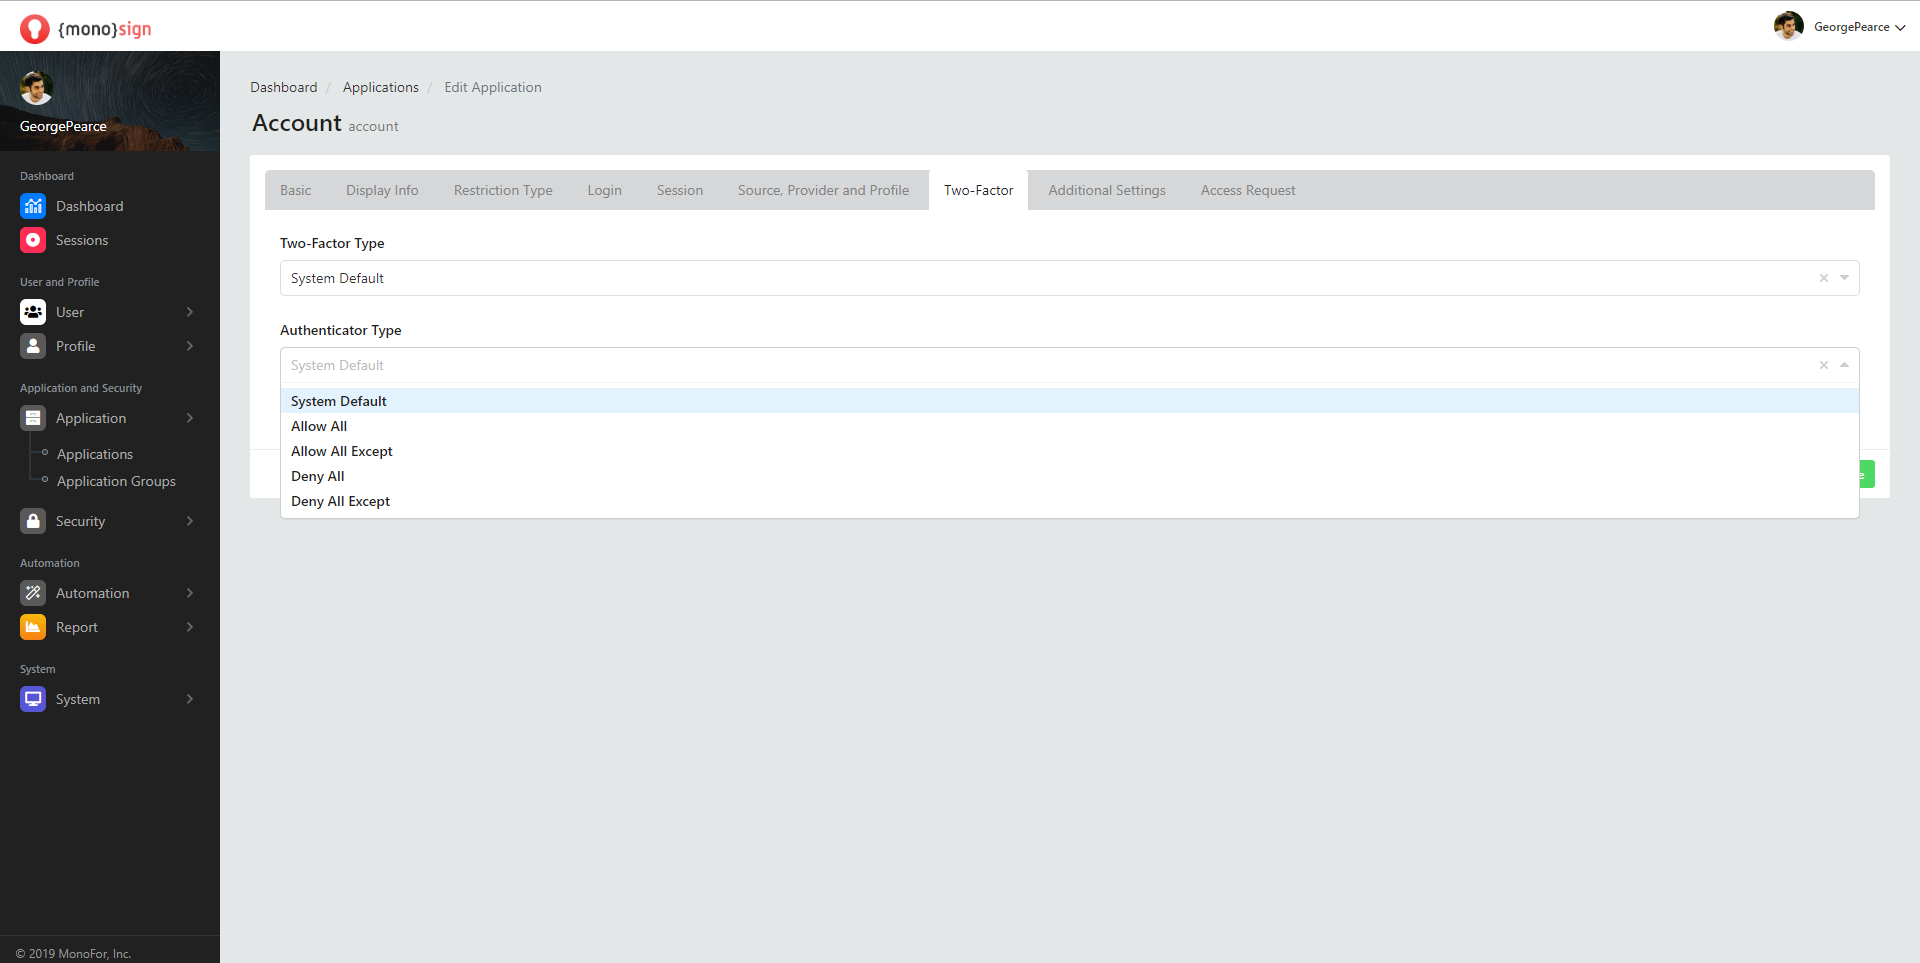Click the Two-Factor Type select box
The height and width of the screenshot is (963, 1920).
[1069, 278]
